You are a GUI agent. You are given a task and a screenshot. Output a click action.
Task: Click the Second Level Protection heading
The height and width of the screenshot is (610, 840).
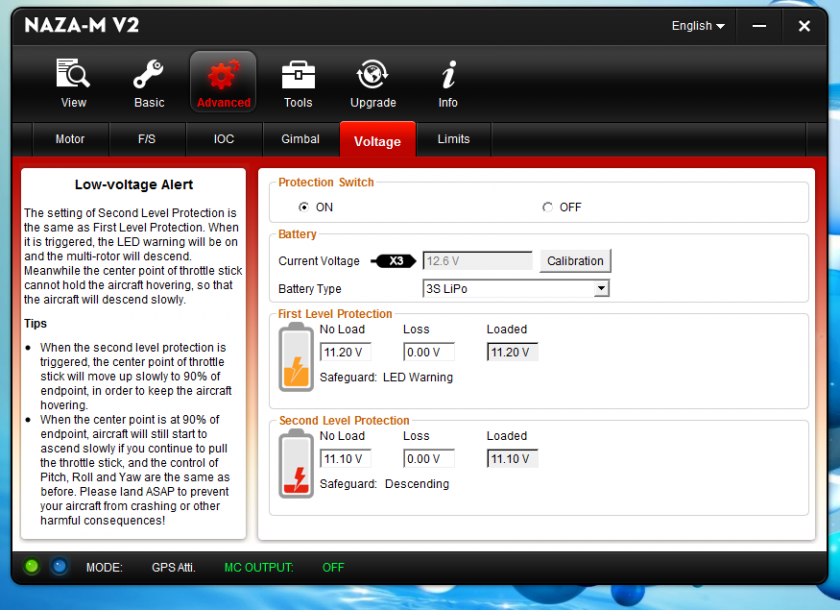(x=344, y=420)
